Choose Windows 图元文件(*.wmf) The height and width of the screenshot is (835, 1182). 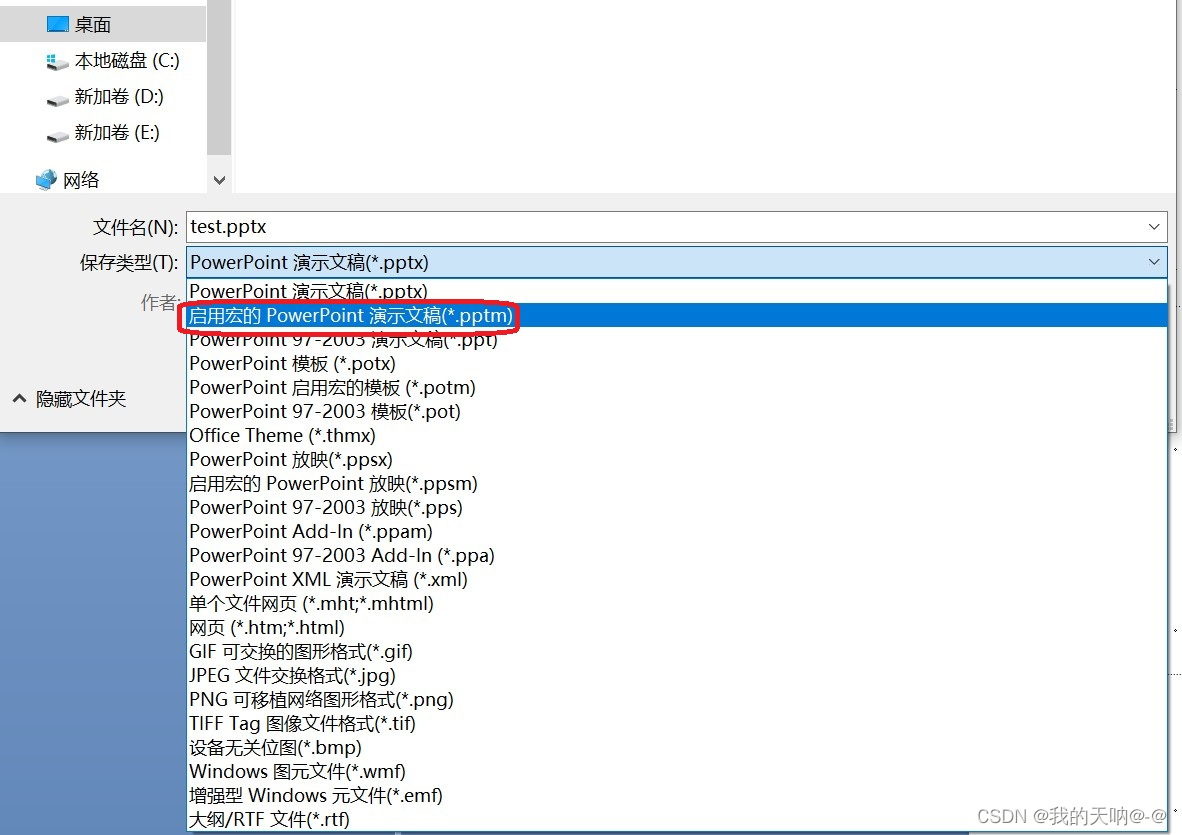coord(677,772)
